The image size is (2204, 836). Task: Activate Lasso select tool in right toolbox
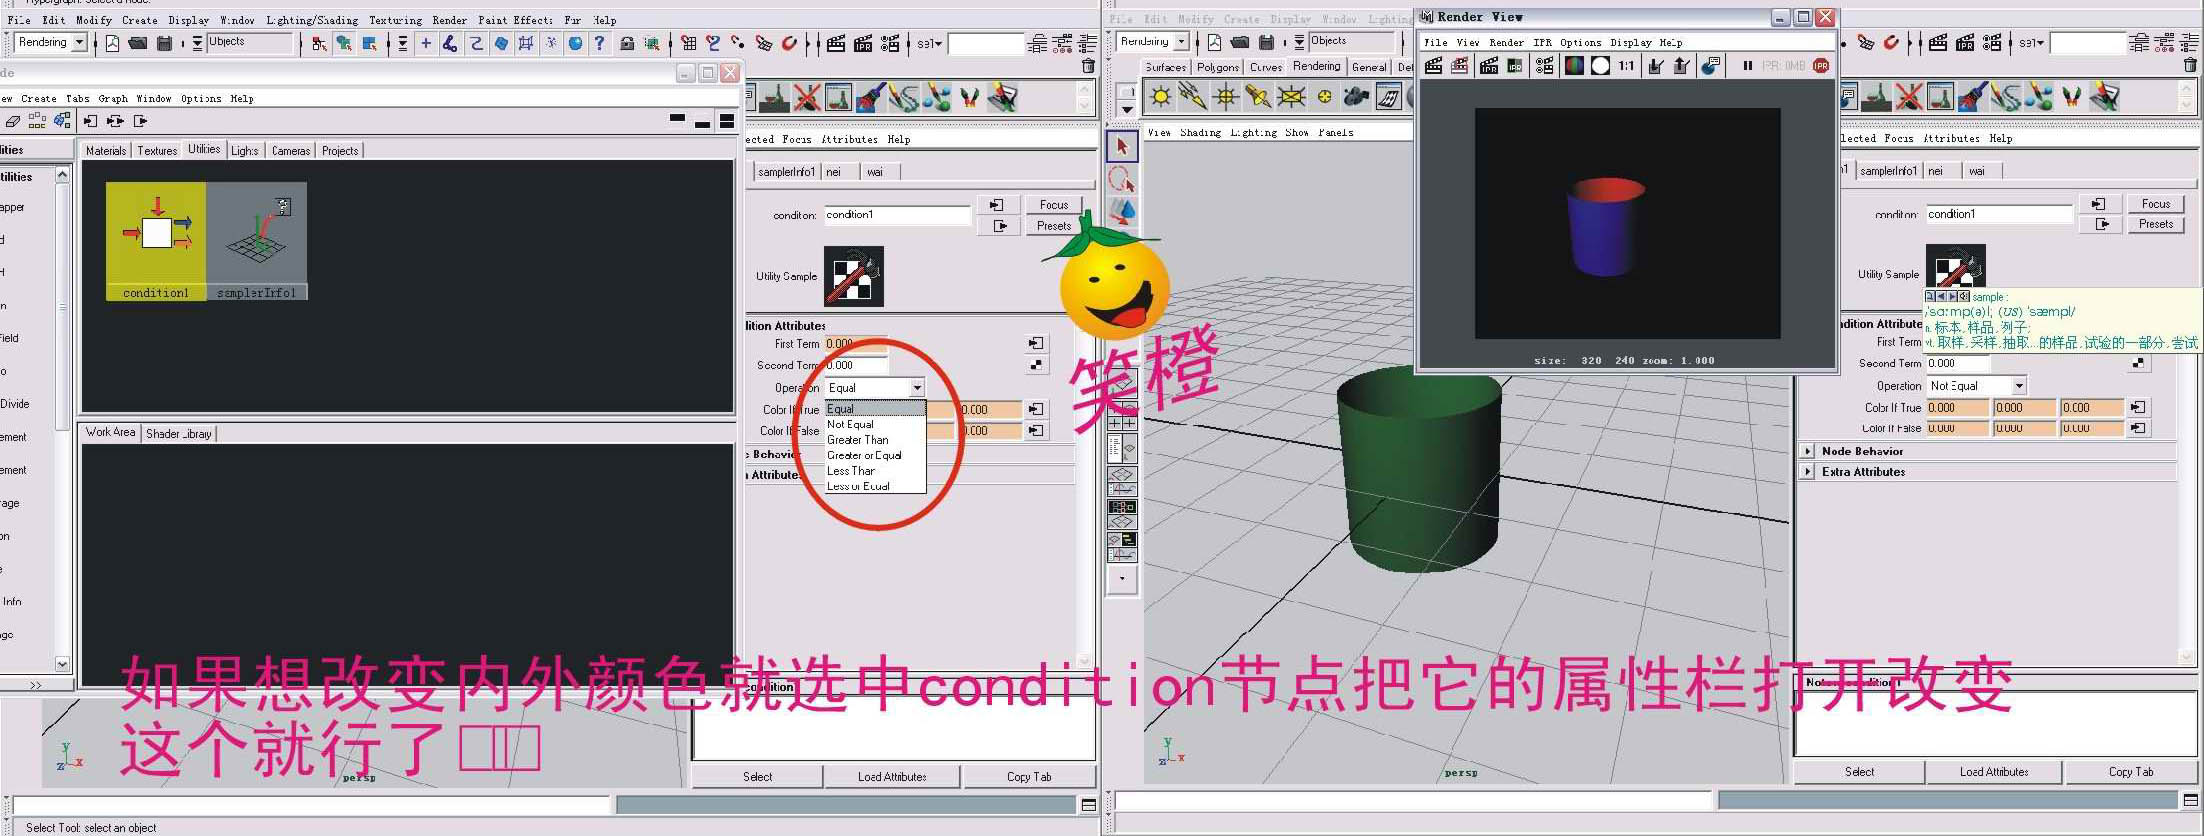pos(1122,180)
